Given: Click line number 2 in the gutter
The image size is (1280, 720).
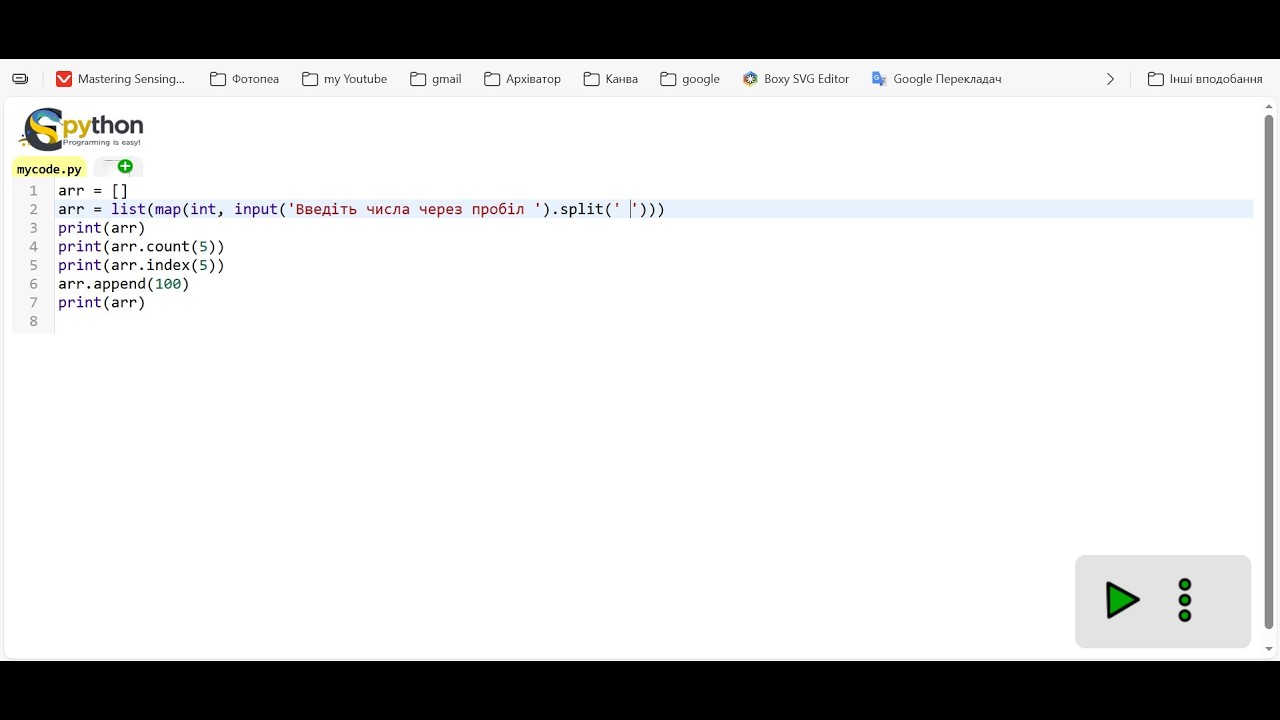Looking at the screenshot, I should 33,209.
